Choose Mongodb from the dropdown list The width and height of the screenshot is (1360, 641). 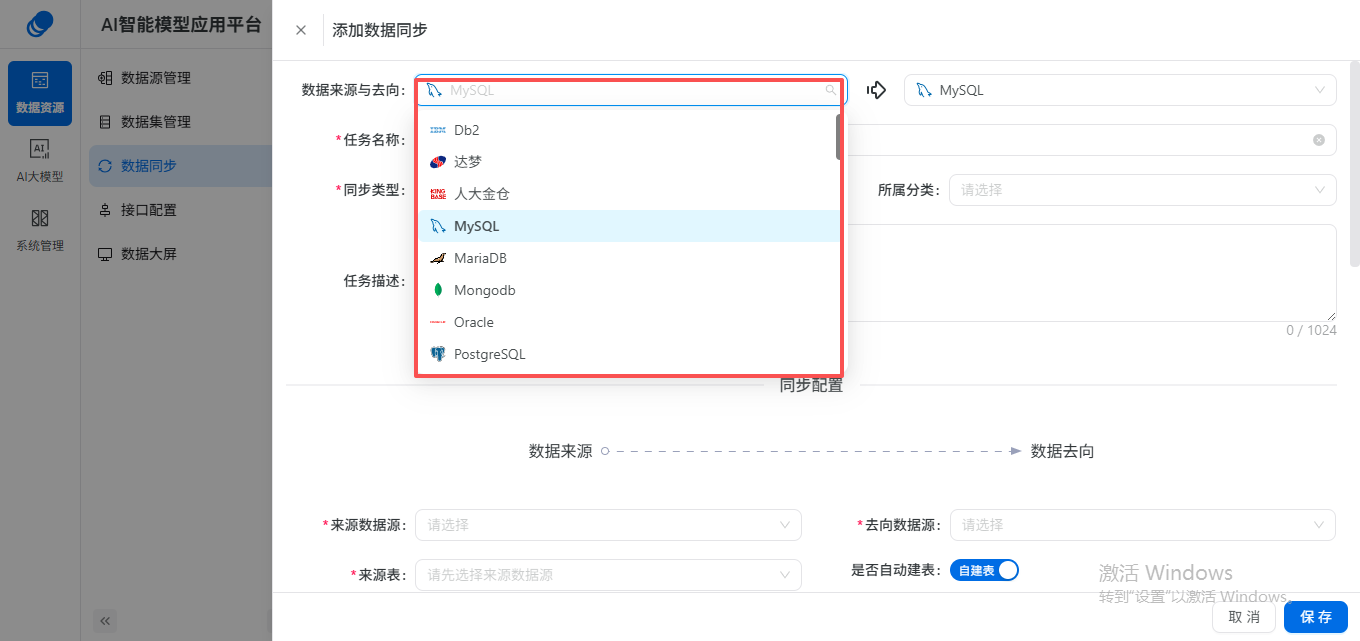(x=628, y=290)
